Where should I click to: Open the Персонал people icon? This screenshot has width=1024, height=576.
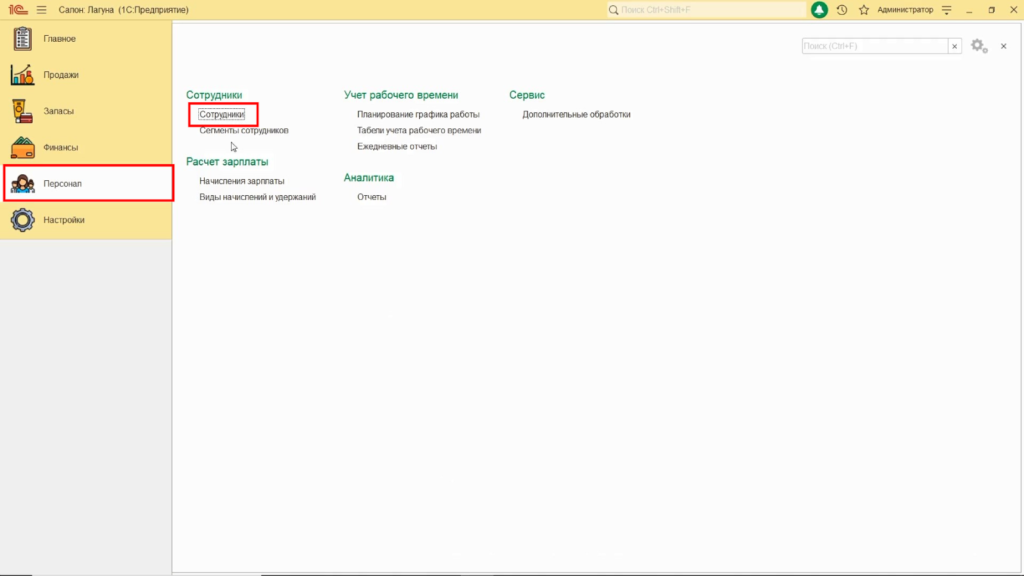(22, 184)
